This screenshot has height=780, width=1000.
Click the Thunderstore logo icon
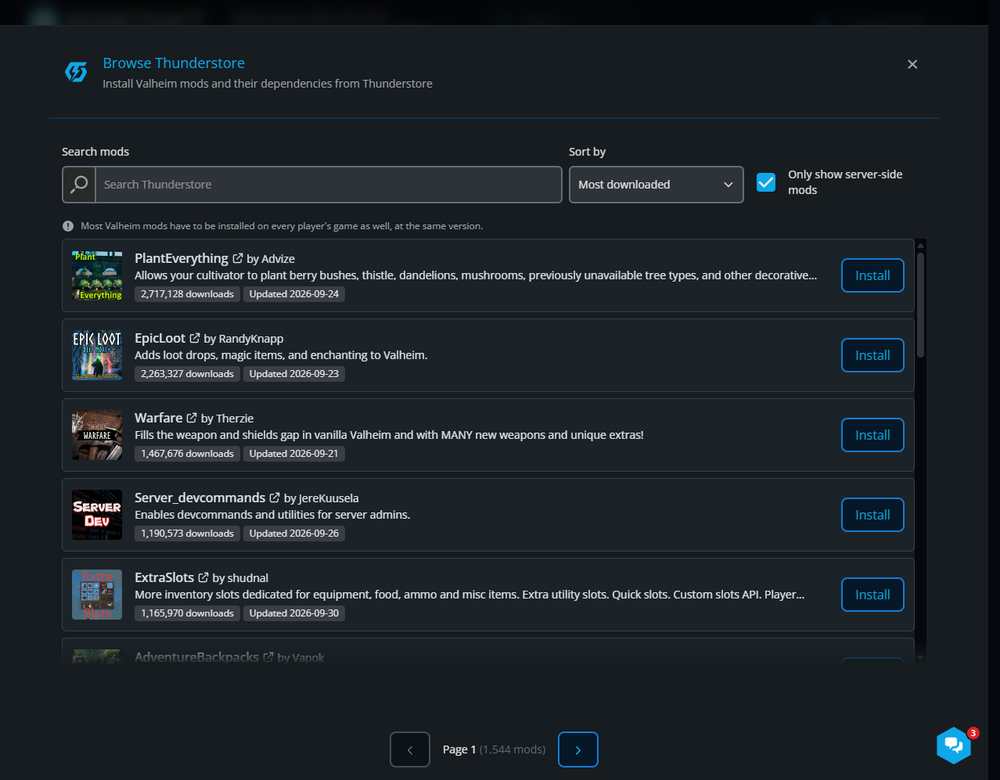[x=76, y=72]
